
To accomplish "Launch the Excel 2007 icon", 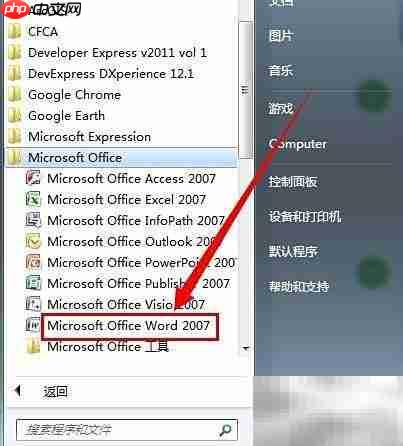I will (x=33, y=199).
